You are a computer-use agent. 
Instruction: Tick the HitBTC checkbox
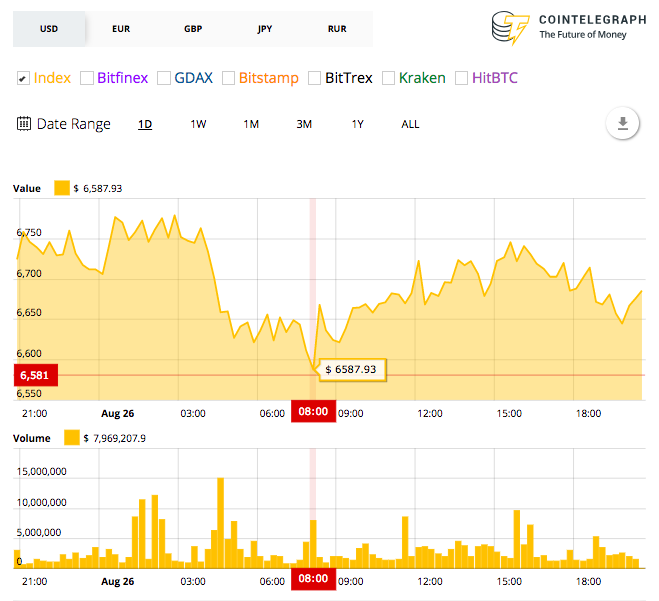(461, 78)
